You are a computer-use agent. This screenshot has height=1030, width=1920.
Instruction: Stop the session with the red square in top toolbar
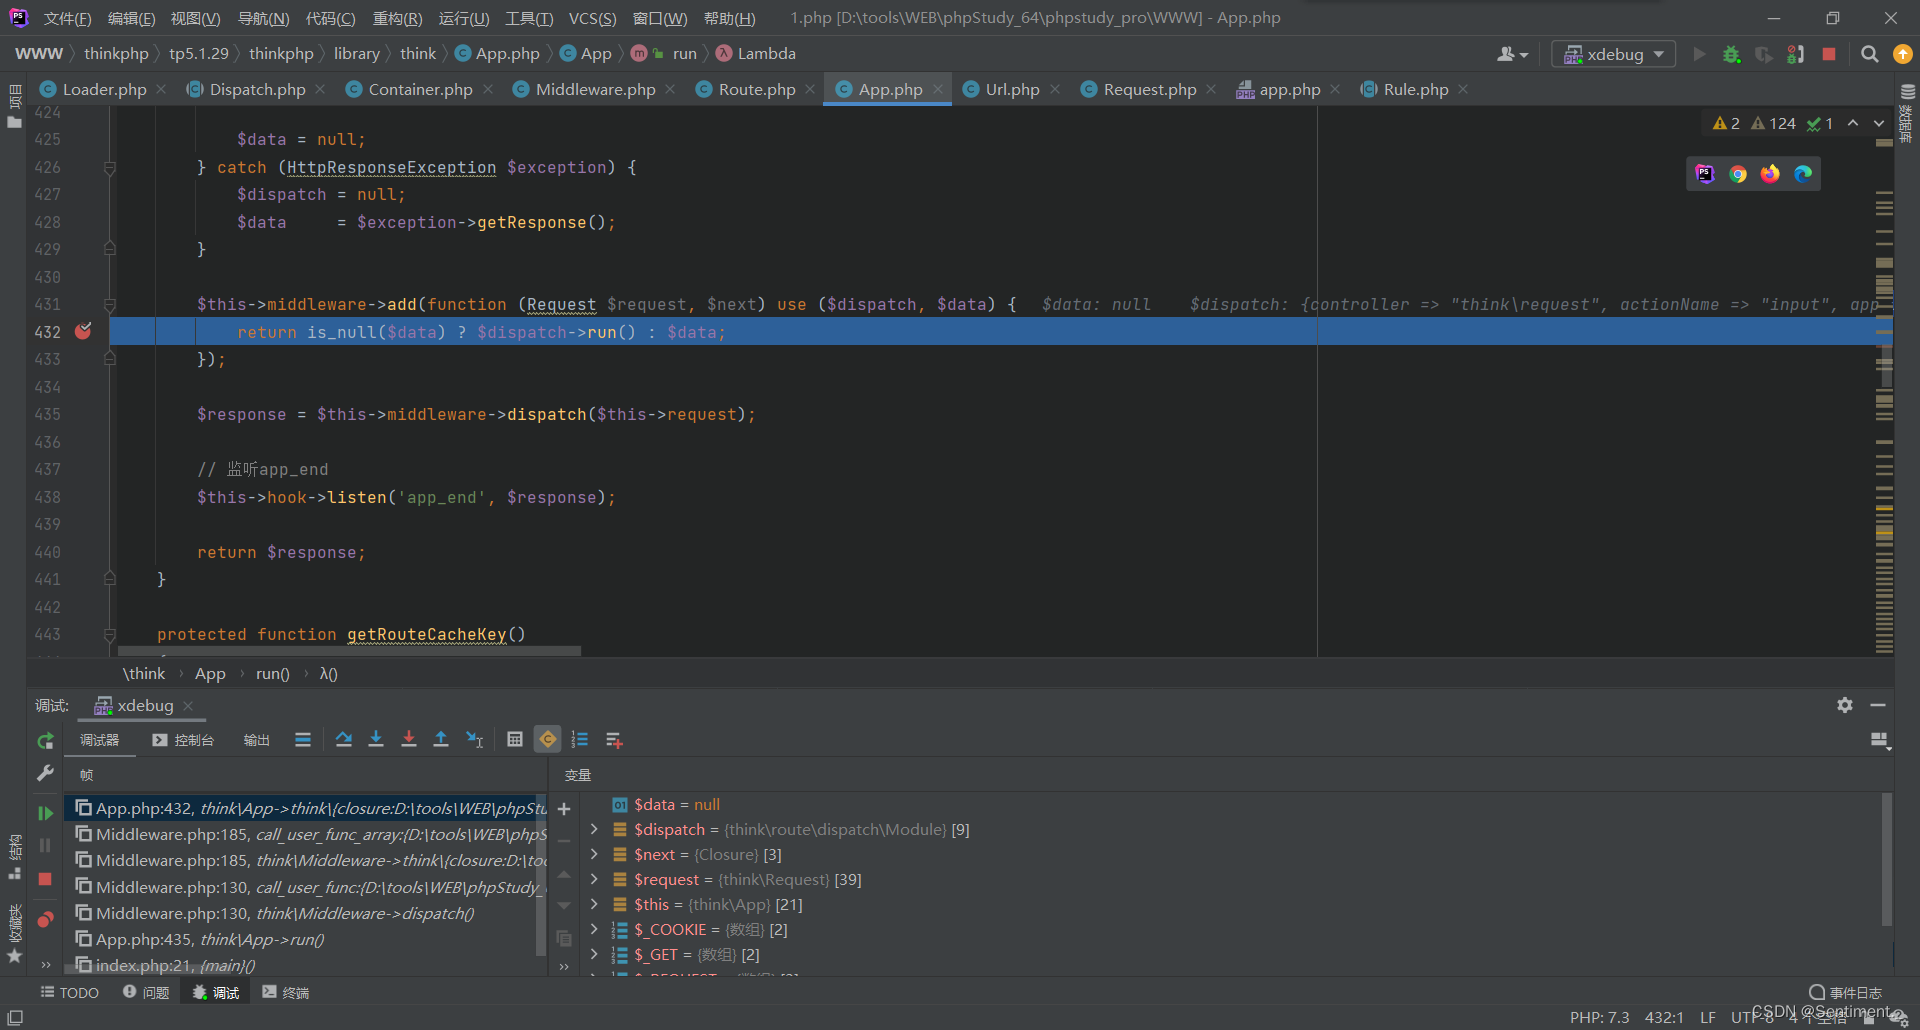click(1829, 55)
